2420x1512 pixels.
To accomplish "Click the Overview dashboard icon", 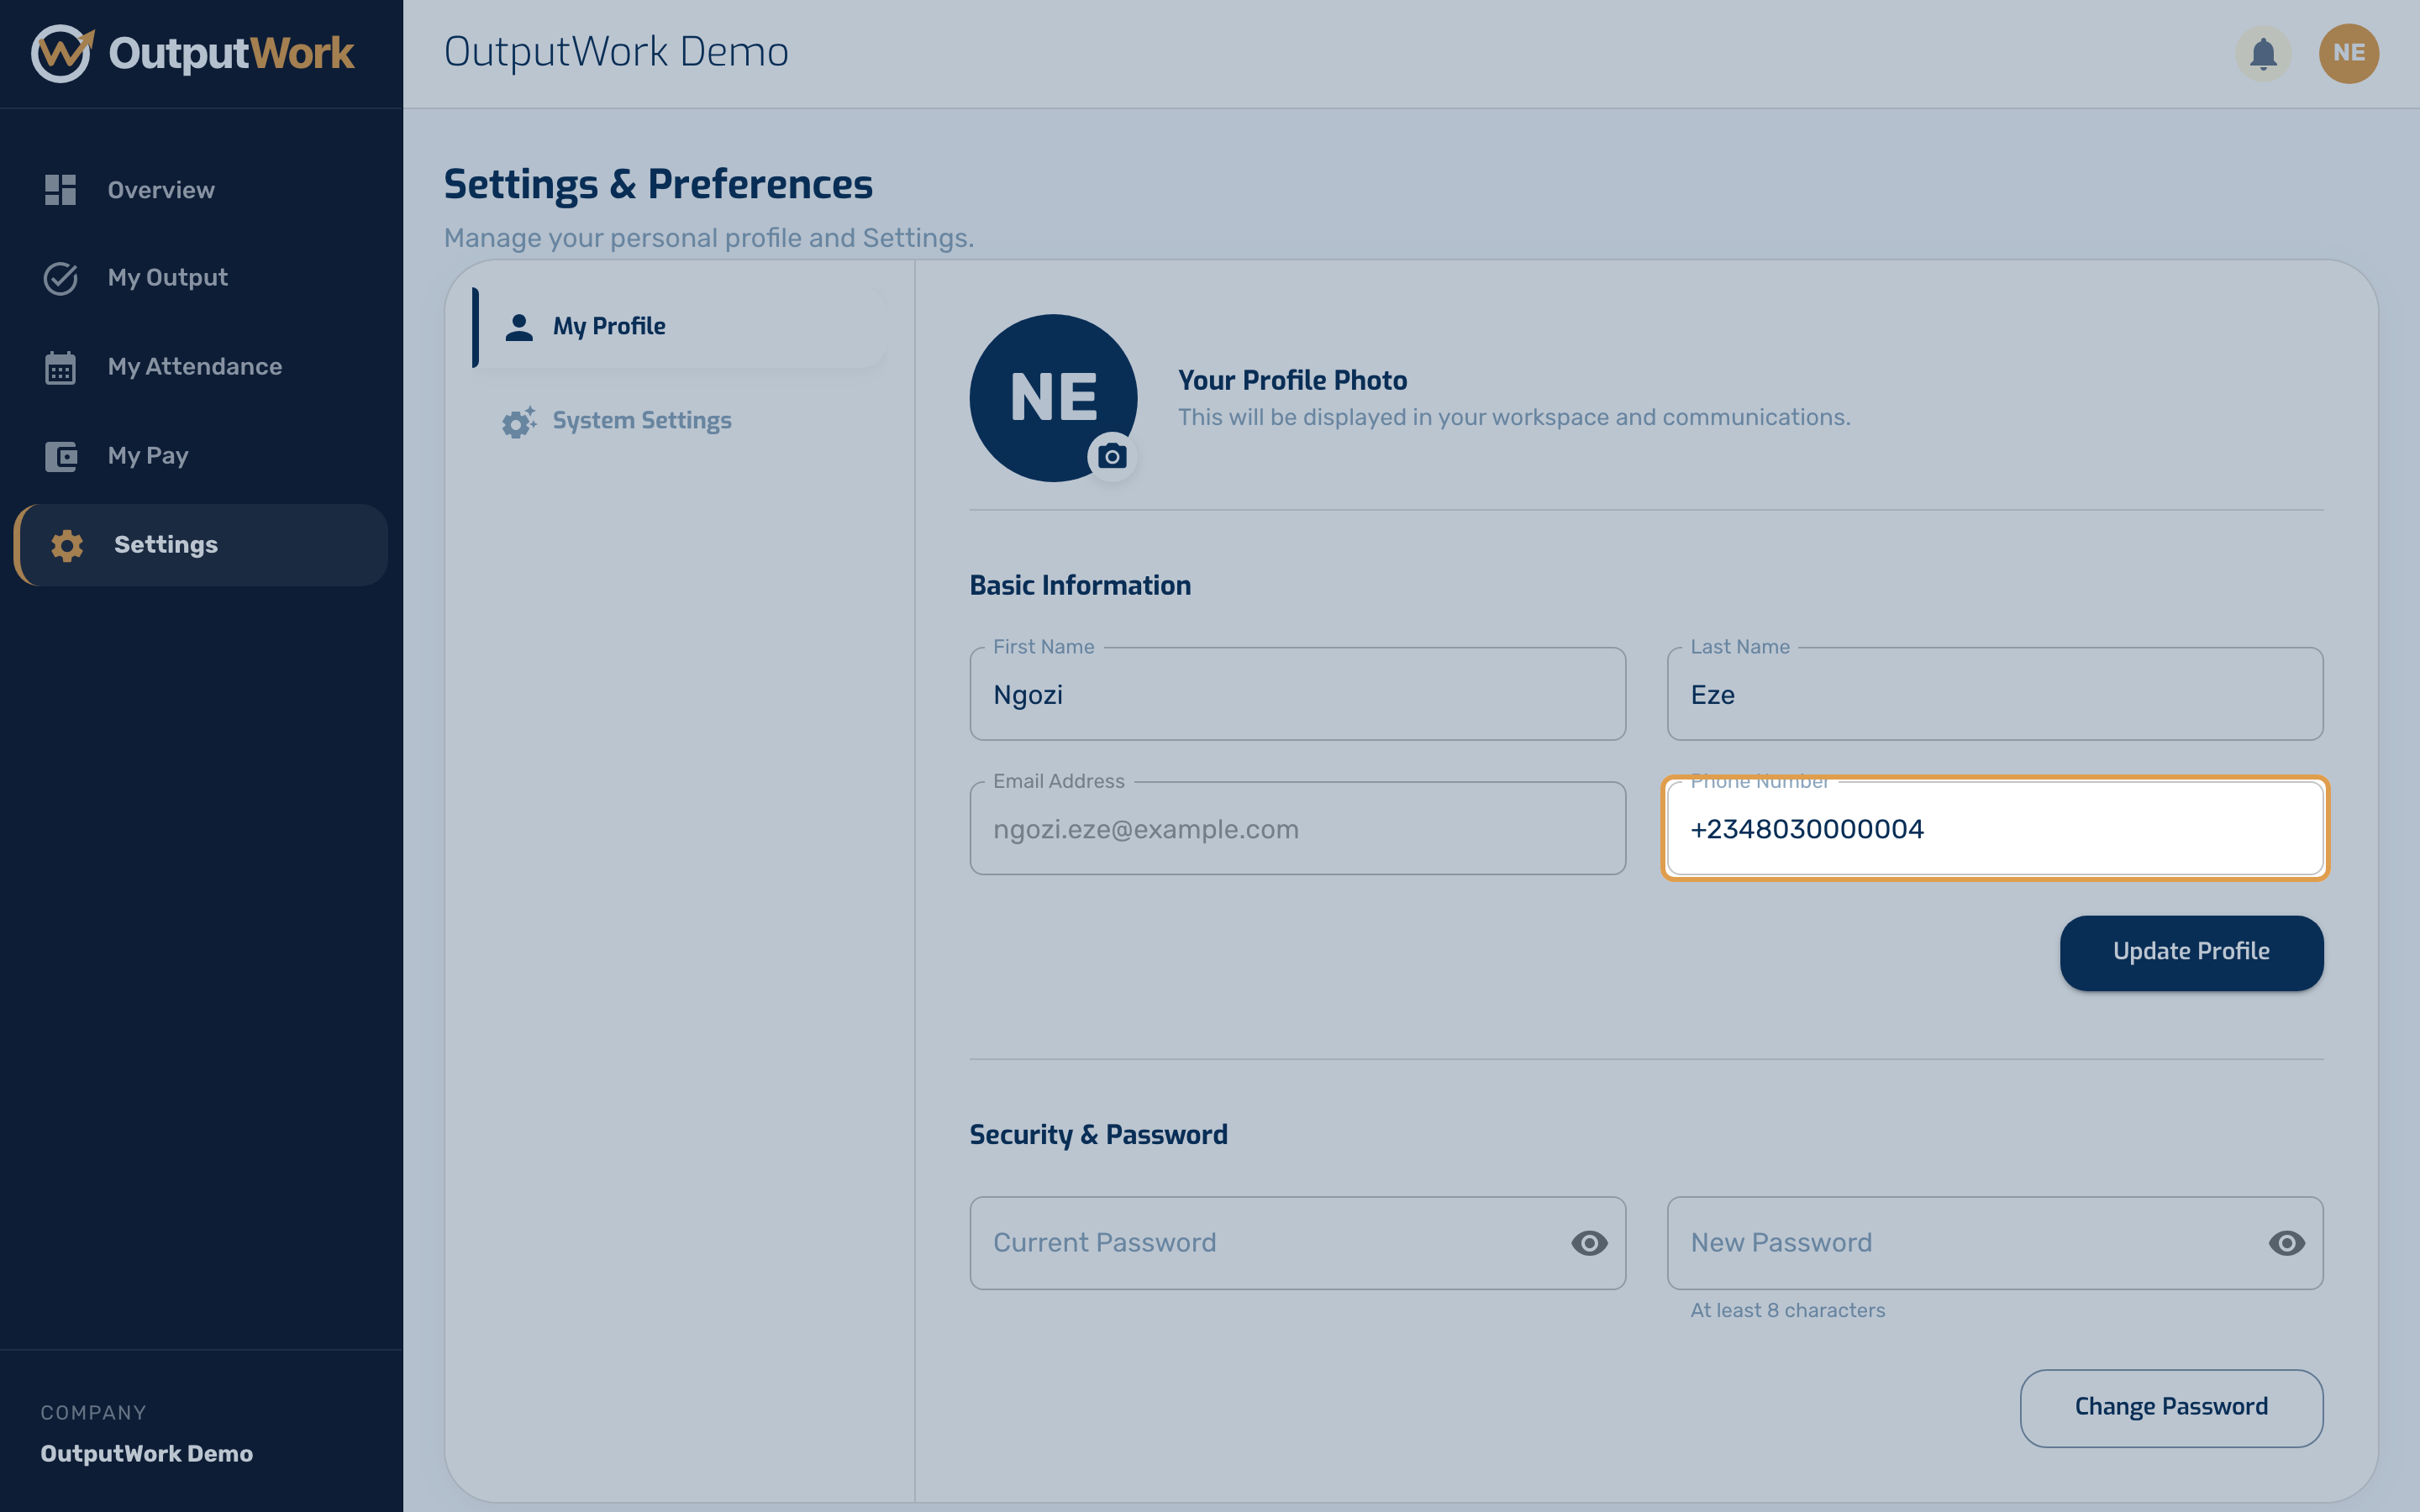I will point(60,190).
